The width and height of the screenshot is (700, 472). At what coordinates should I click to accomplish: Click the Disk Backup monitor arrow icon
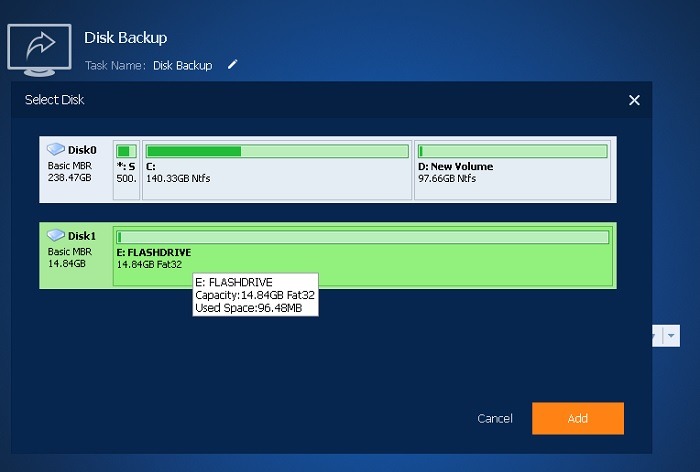coord(38,47)
